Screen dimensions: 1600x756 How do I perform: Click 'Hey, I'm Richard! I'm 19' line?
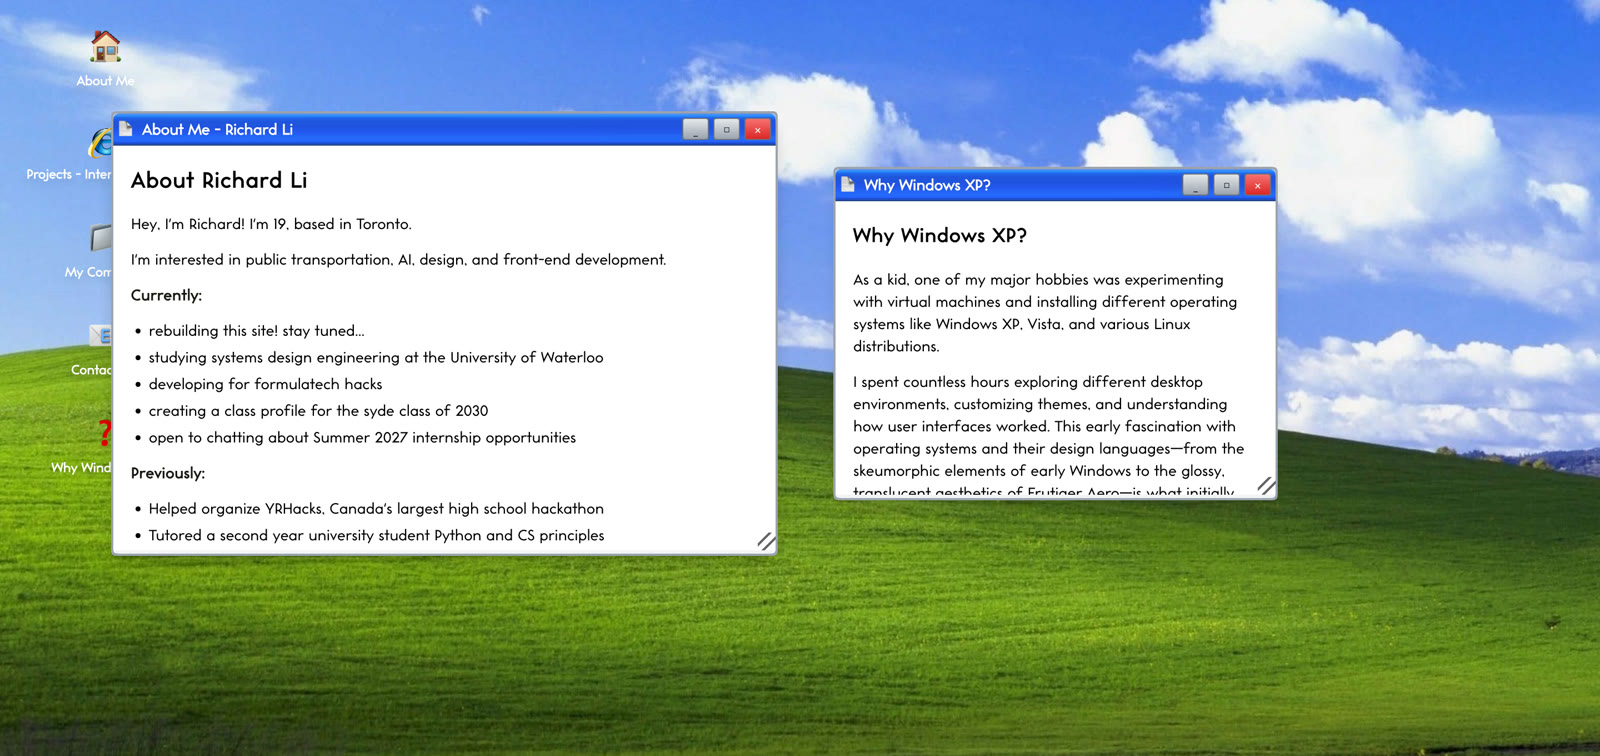point(271,224)
